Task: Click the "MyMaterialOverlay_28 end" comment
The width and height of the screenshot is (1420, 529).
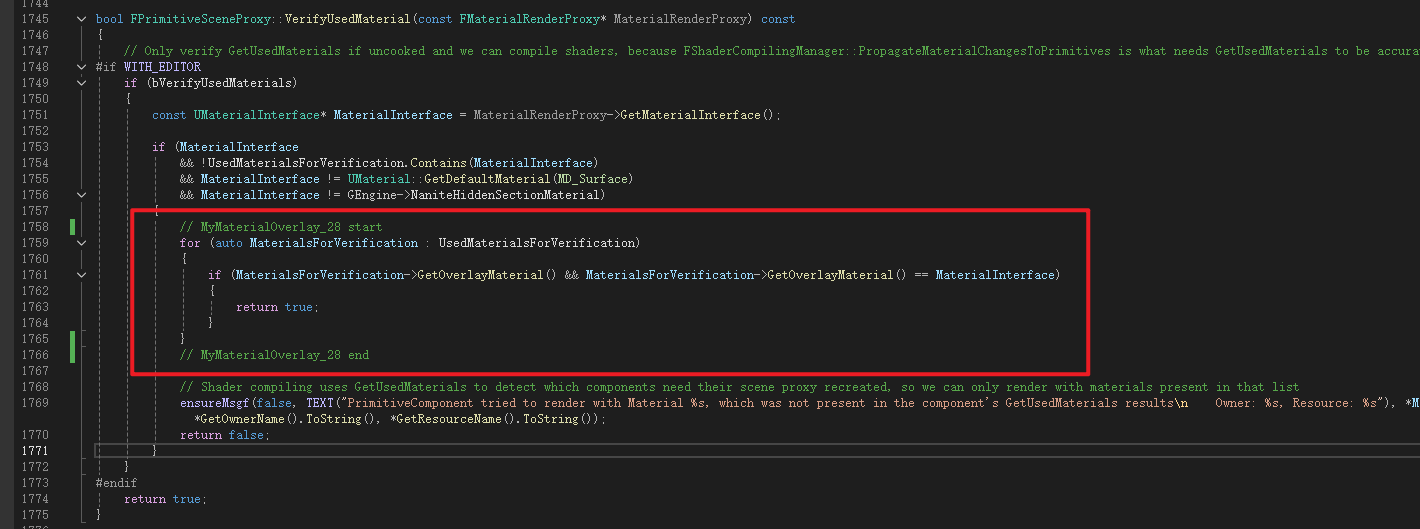Action: coord(275,355)
